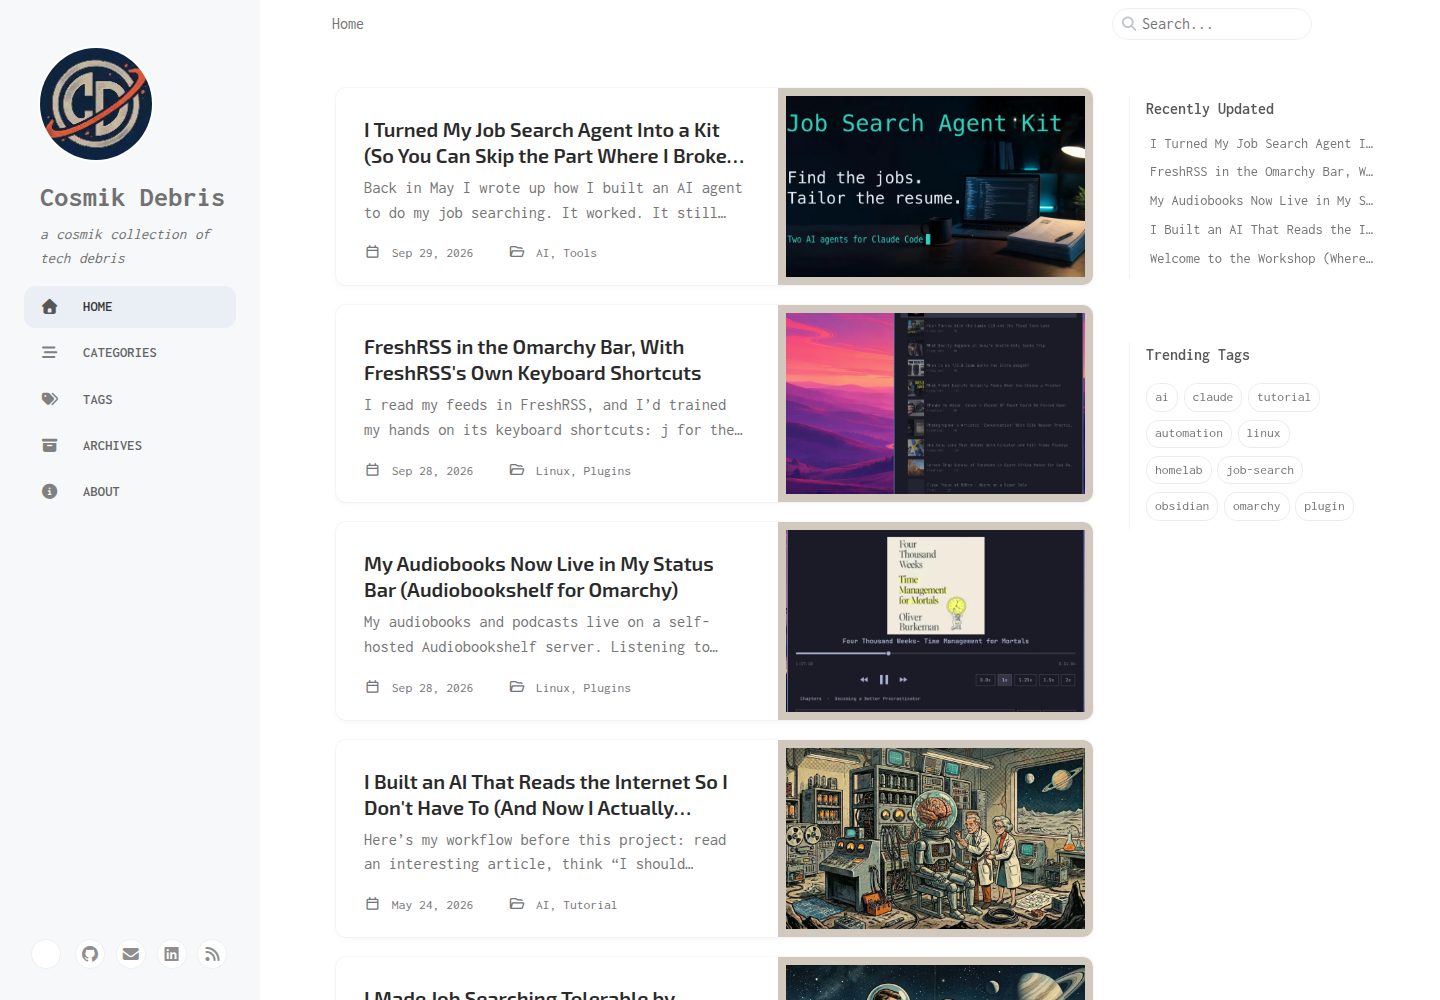This screenshot has width=1440, height=1000.
Task: Click the Four Thousand Weeks audiobook thumbnail
Action: (x=935, y=621)
